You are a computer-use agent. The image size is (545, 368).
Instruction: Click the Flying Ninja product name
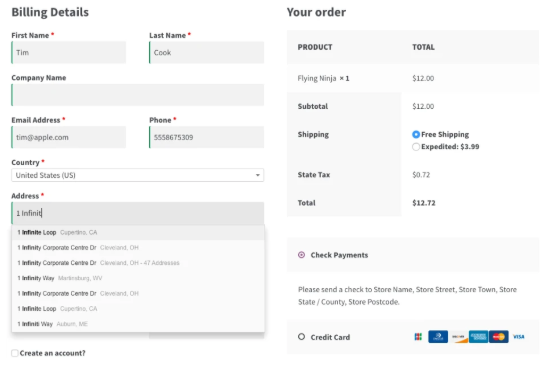click(x=317, y=79)
